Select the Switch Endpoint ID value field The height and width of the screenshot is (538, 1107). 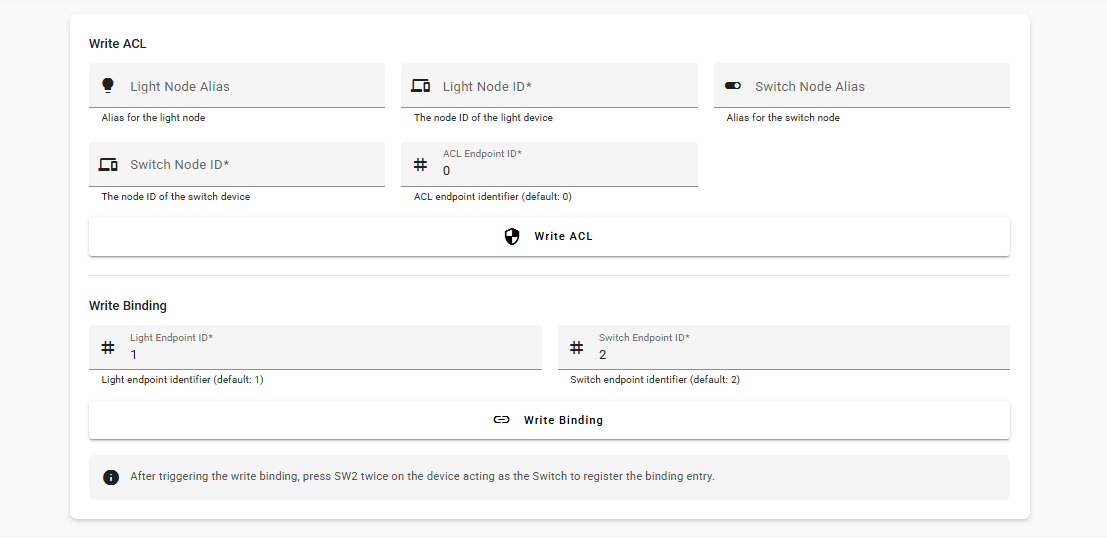pos(784,347)
